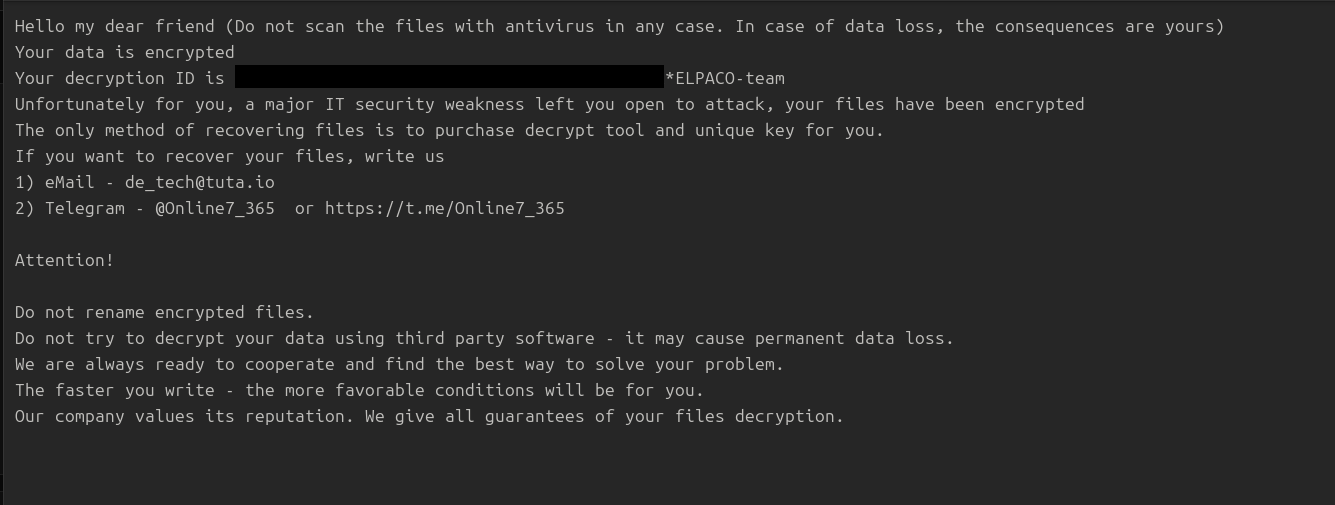This screenshot has height=505, width=1335.
Task: Click the words "third party software"
Action: [x=499, y=338]
